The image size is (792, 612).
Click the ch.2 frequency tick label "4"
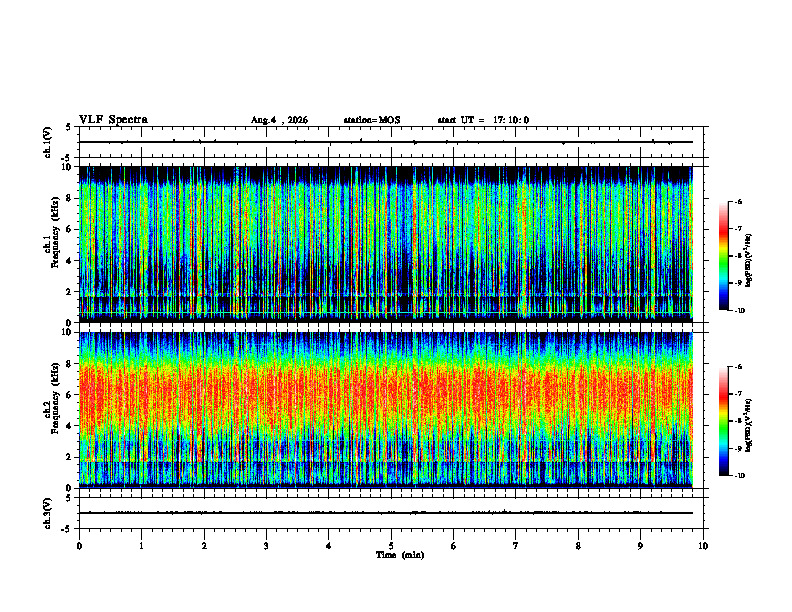[x=70, y=426]
